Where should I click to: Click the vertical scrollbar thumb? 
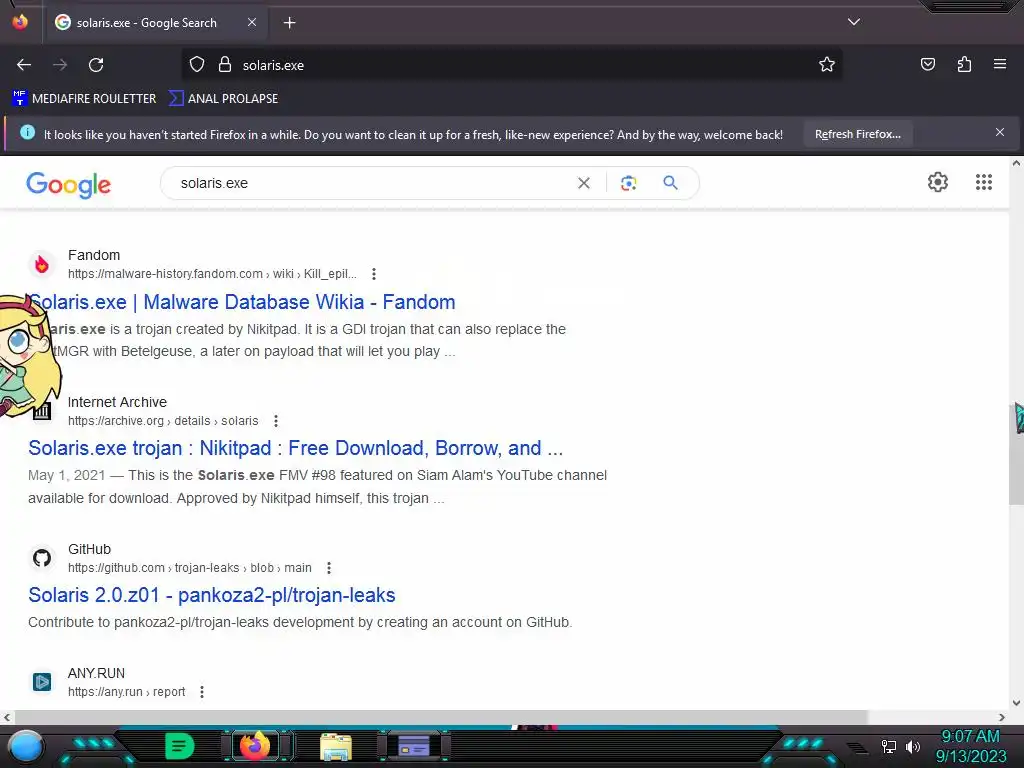pos(1016,454)
